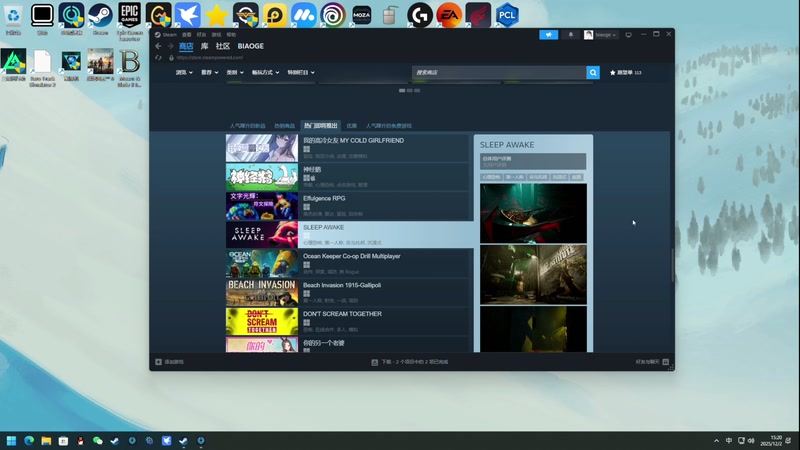Image resolution: width=800 pixels, height=450 pixels.
Task: Open the Effulgence RPG game row
Action: click(x=347, y=206)
